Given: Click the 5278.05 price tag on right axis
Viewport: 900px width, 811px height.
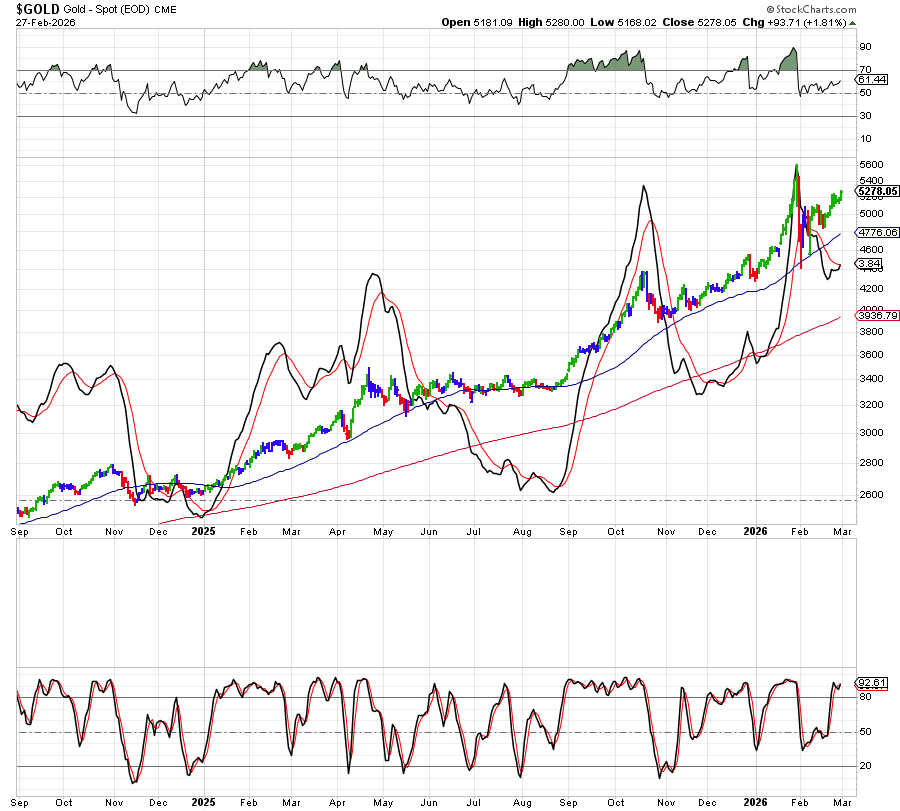Looking at the screenshot, I should (x=877, y=191).
